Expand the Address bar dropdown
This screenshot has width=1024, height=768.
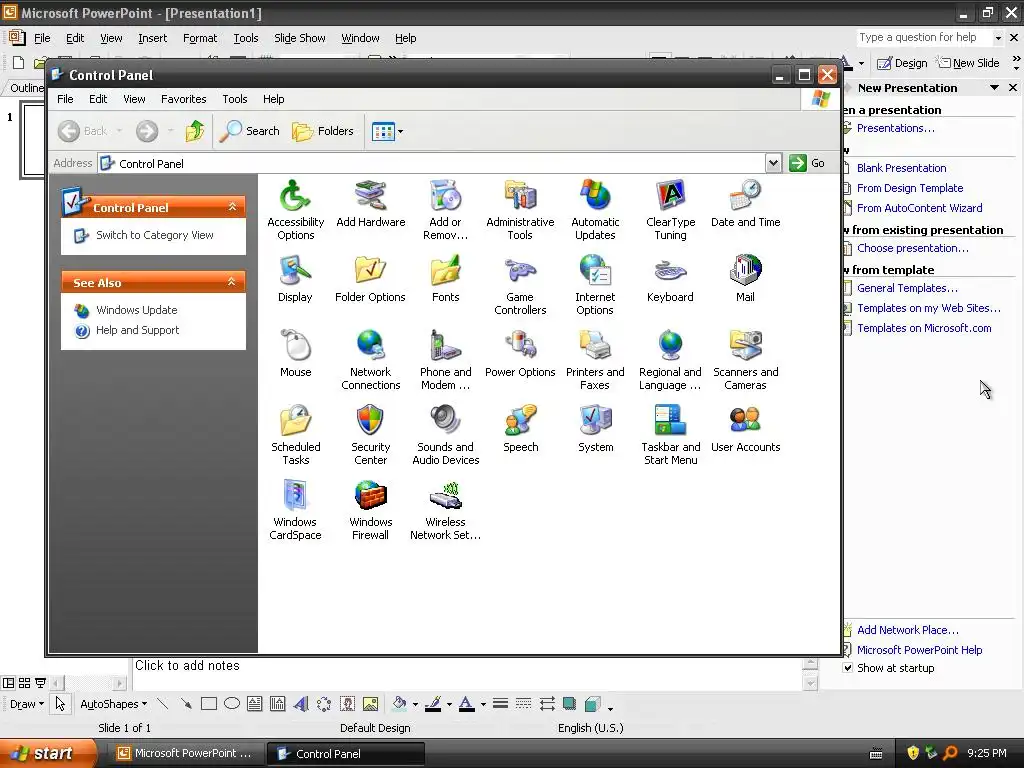pos(773,163)
